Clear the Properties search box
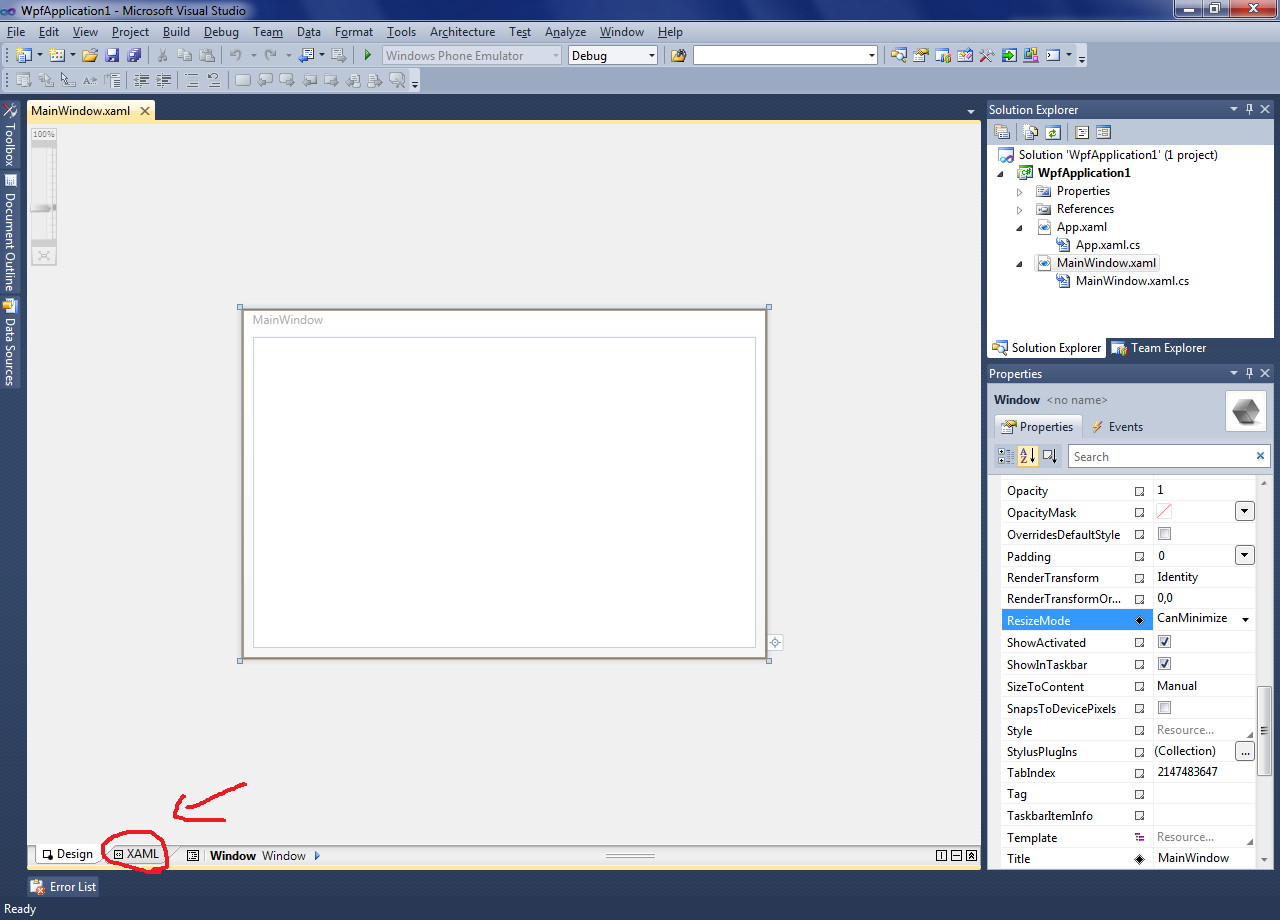This screenshot has height=920, width=1280. tap(1260, 456)
